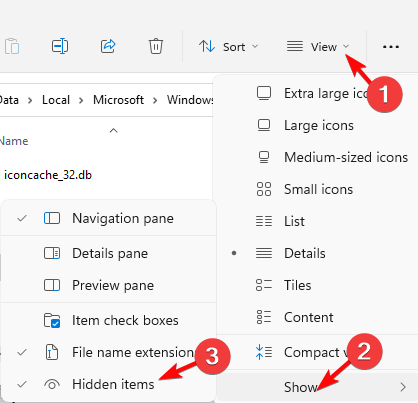Toggle Item check boxes option
Screen dimensions: 418x403
point(109,320)
